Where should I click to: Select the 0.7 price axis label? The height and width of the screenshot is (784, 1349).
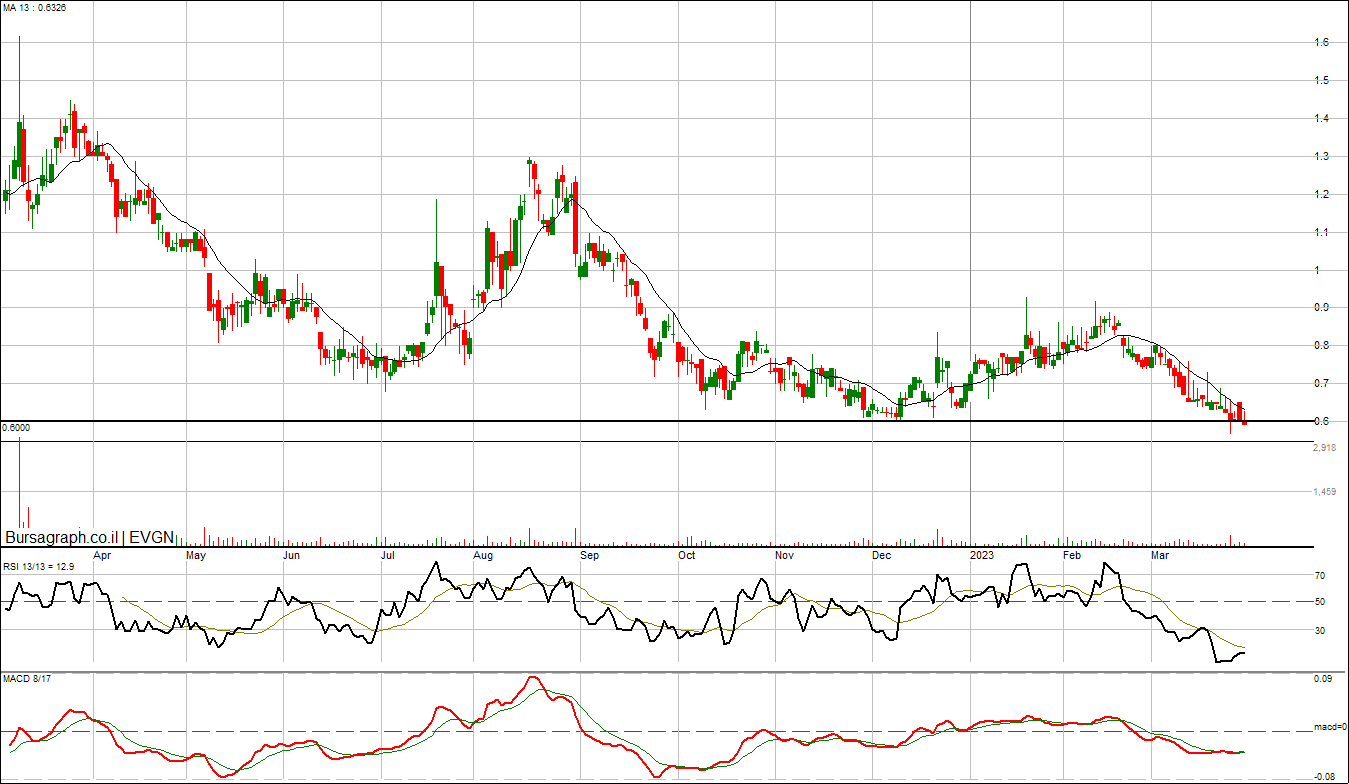1321,383
